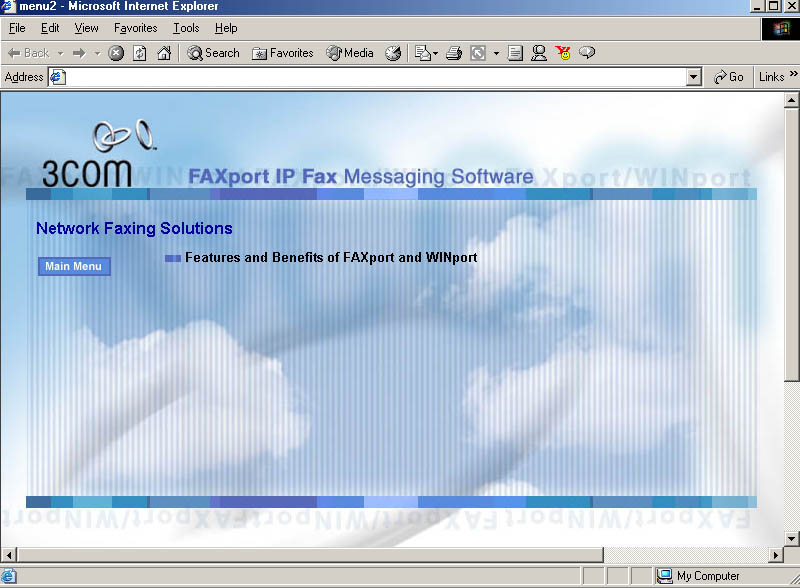Click the Main Menu button
Viewport: 800px width, 588px height.
click(x=74, y=266)
